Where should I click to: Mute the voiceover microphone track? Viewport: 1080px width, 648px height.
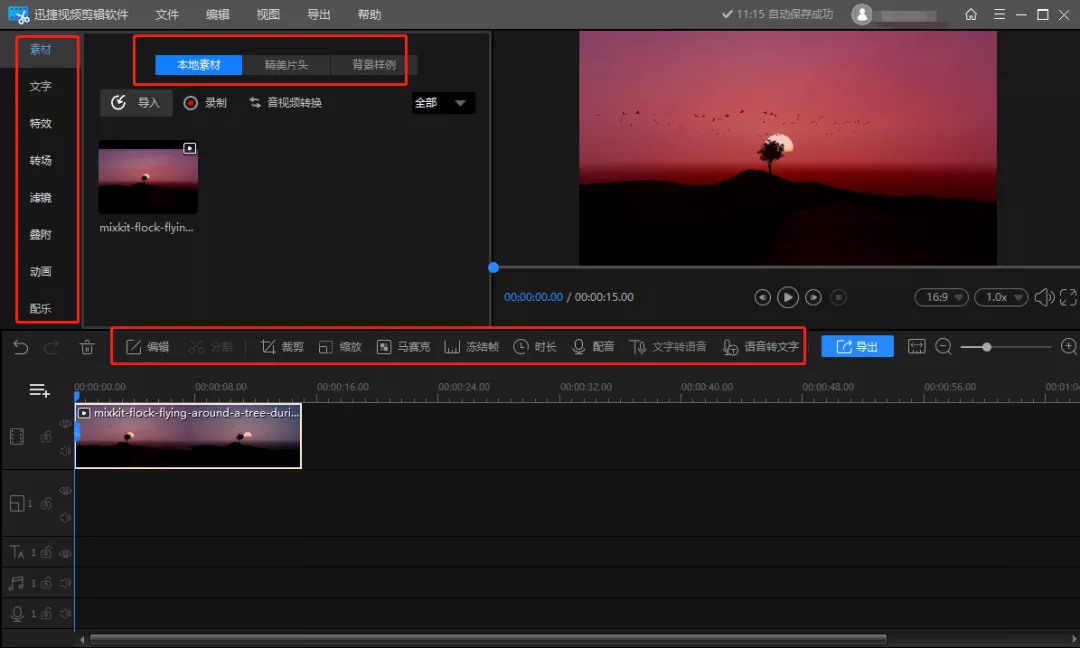[x=65, y=613]
